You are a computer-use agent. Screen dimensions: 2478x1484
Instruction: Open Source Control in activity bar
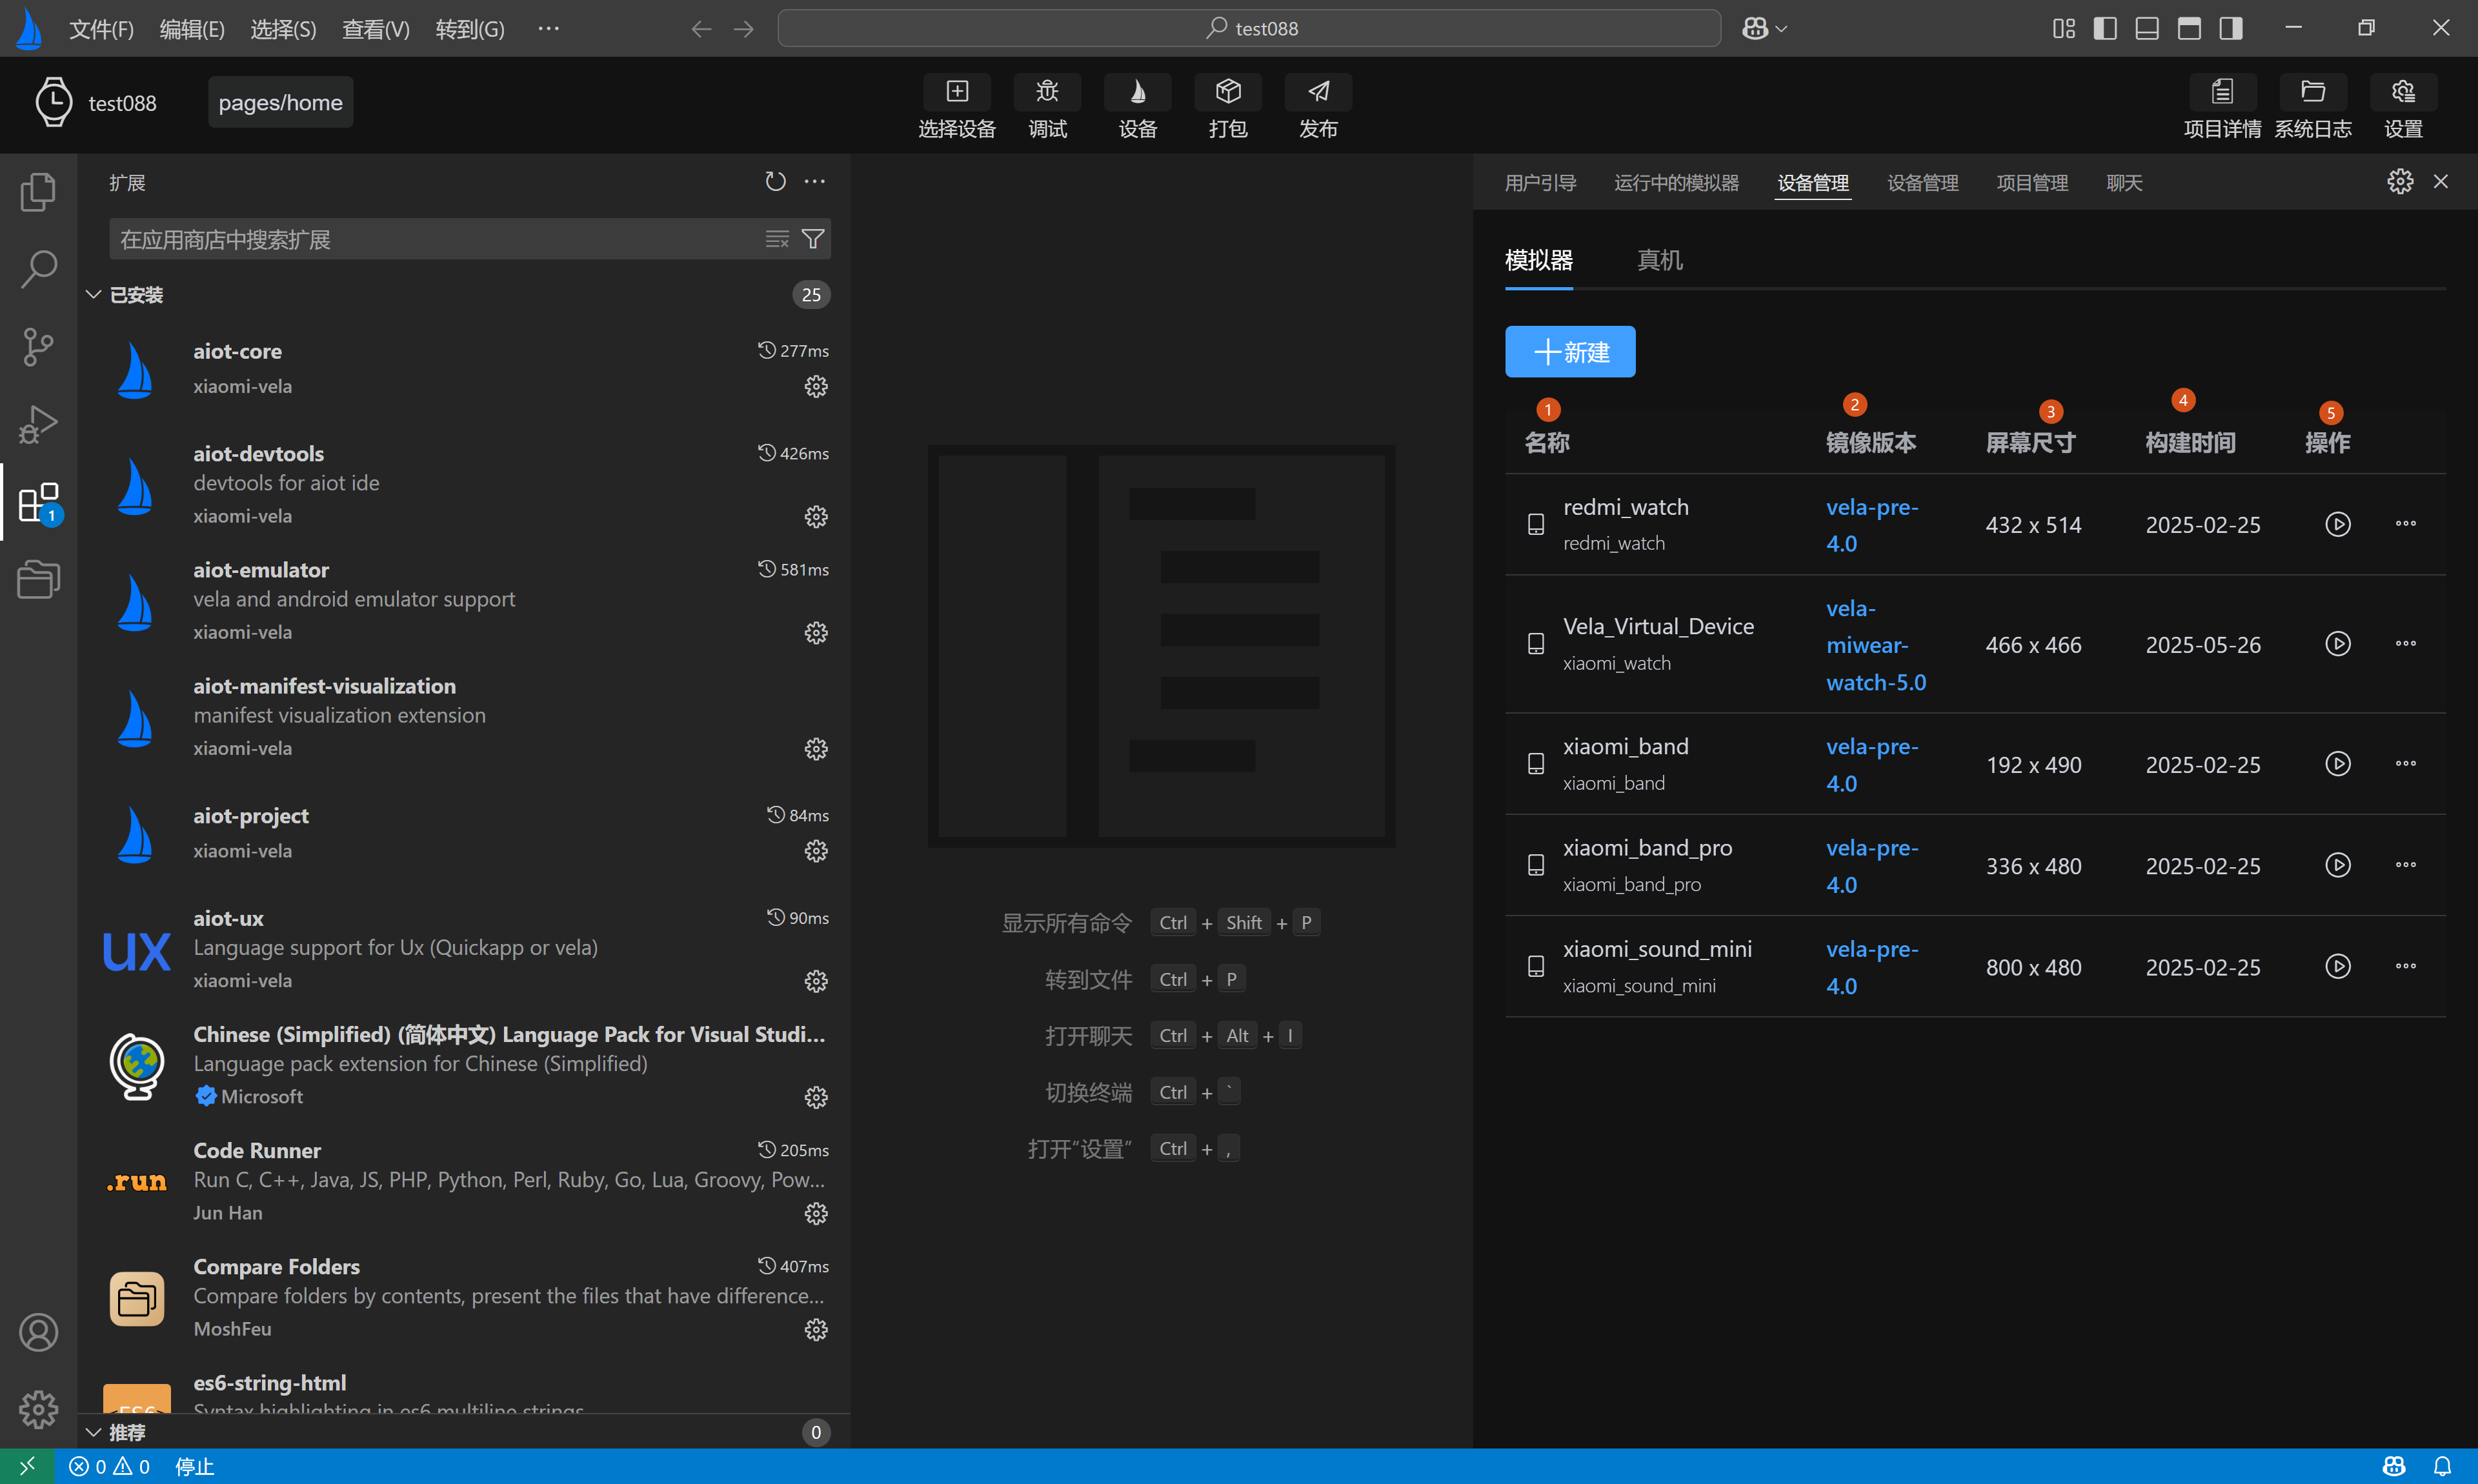point(38,347)
